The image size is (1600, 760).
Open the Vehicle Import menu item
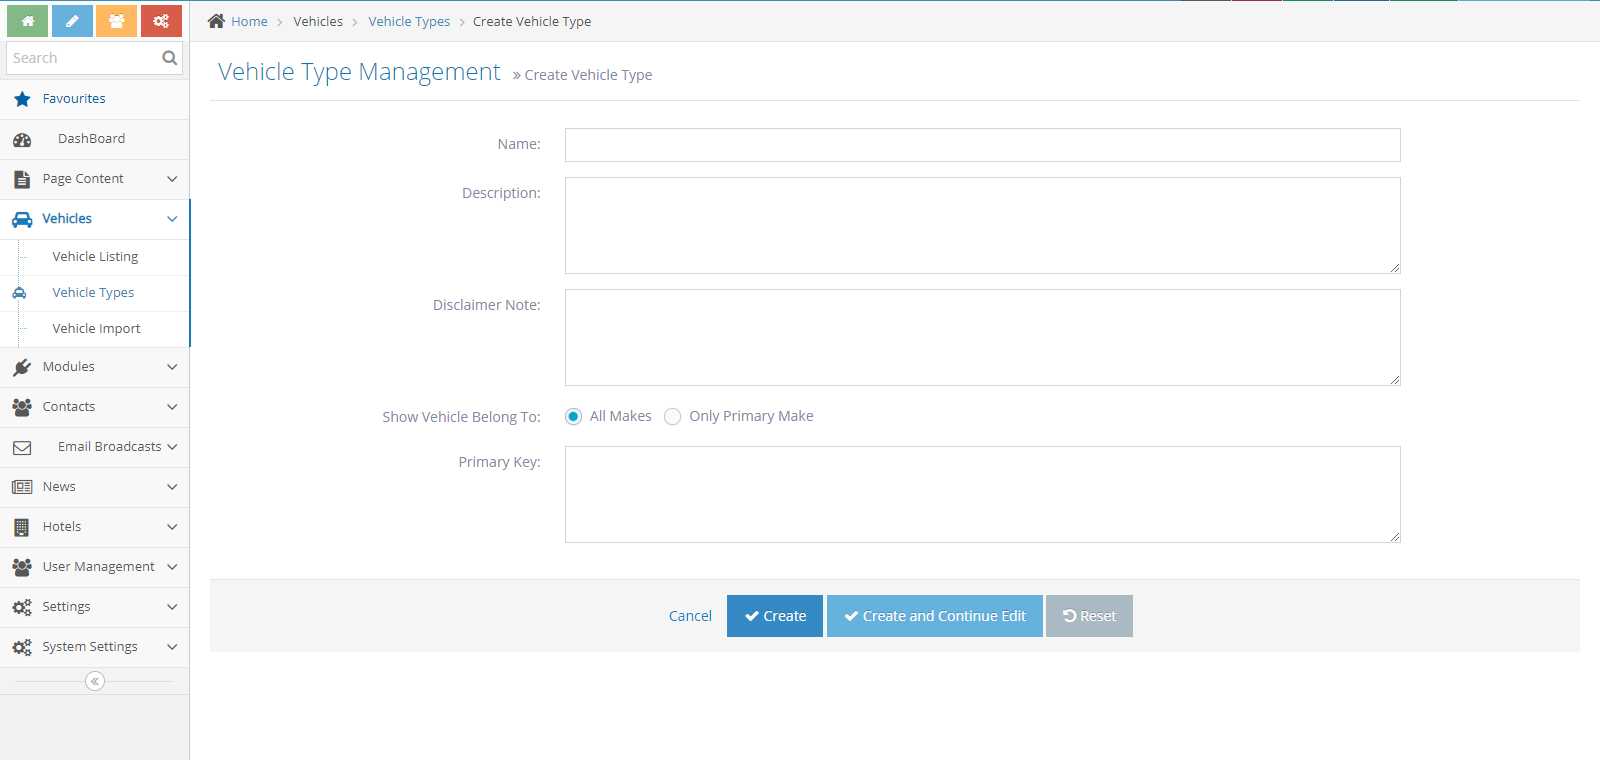(96, 329)
